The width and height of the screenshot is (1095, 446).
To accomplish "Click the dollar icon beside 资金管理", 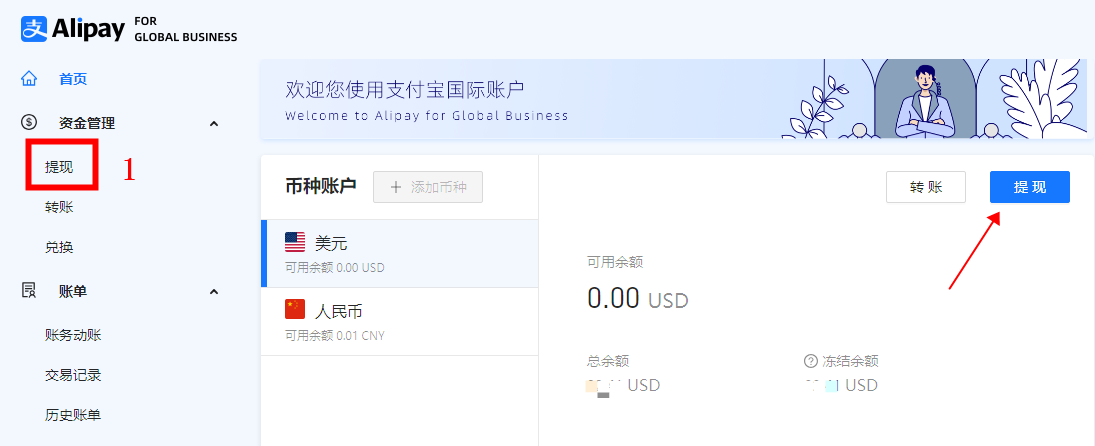I will click(29, 123).
